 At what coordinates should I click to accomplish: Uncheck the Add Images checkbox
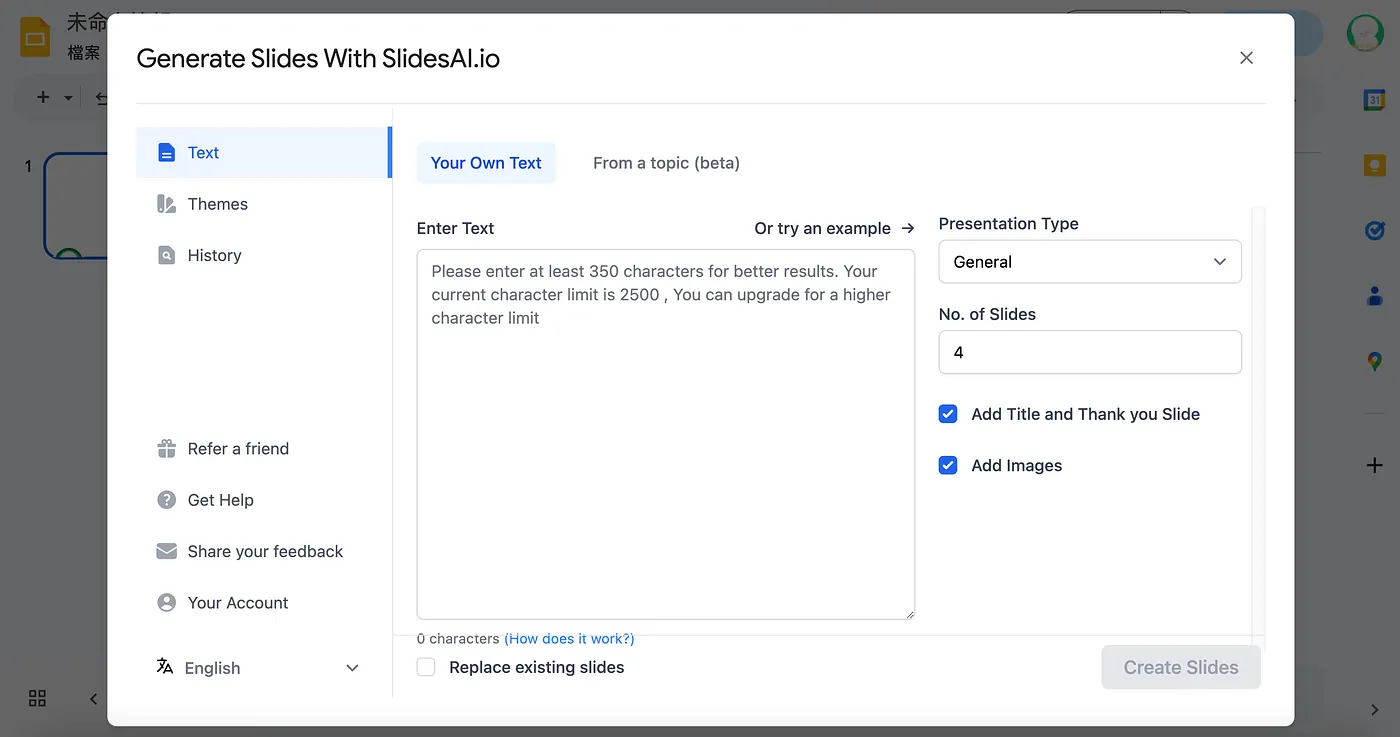(x=948, y=465)
